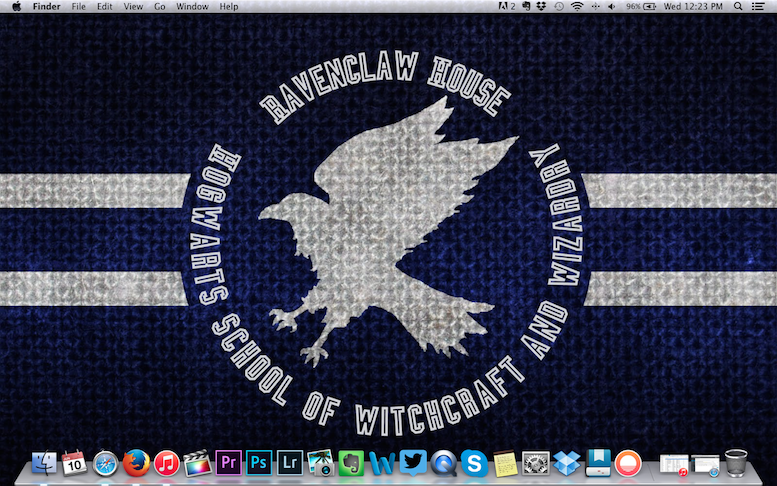Open Spotlight search magnifier icon
This screenshot has width=777, height=486.
click(740, 7)
